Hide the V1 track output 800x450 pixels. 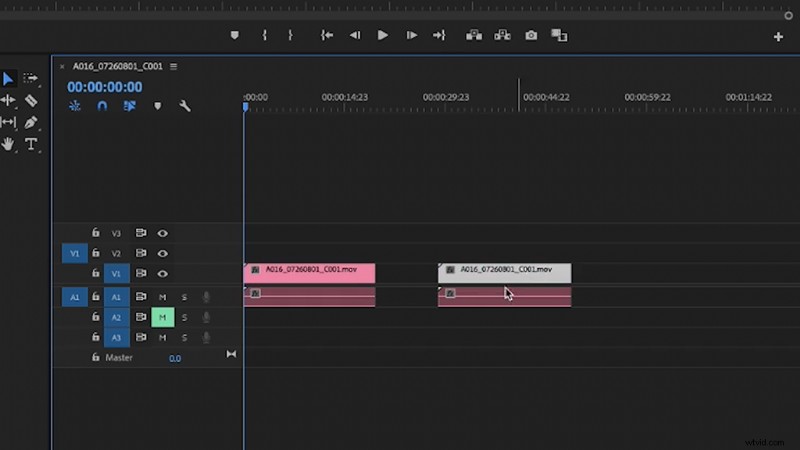(x=162, y=273)
